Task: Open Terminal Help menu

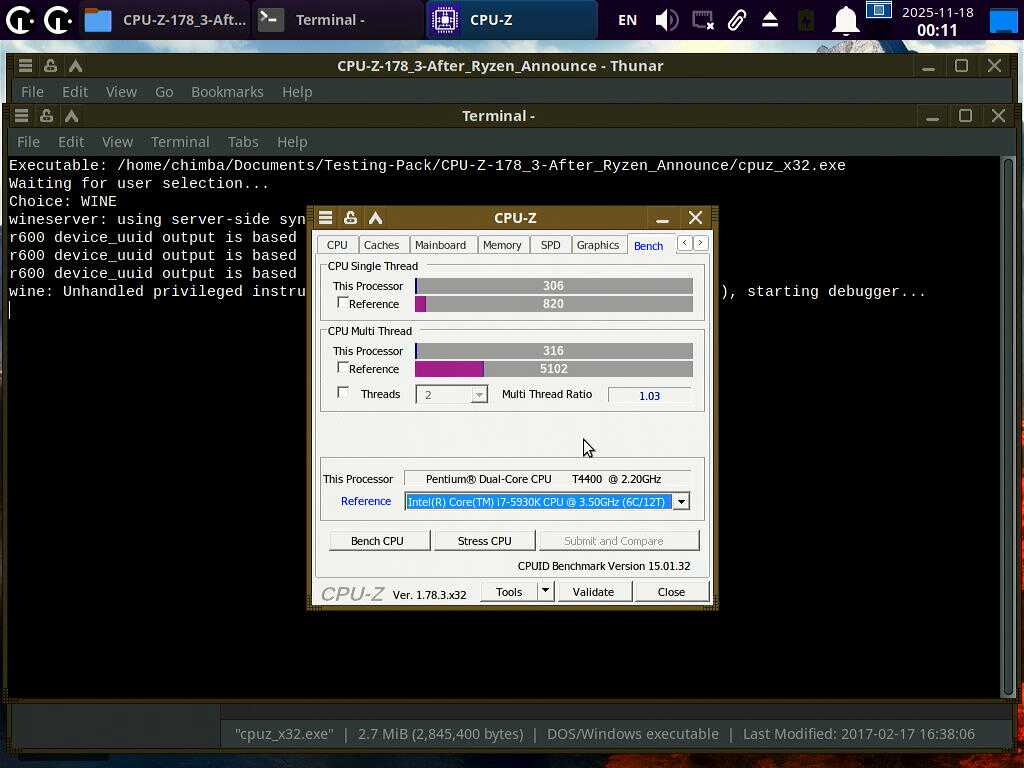Action: 292,142
